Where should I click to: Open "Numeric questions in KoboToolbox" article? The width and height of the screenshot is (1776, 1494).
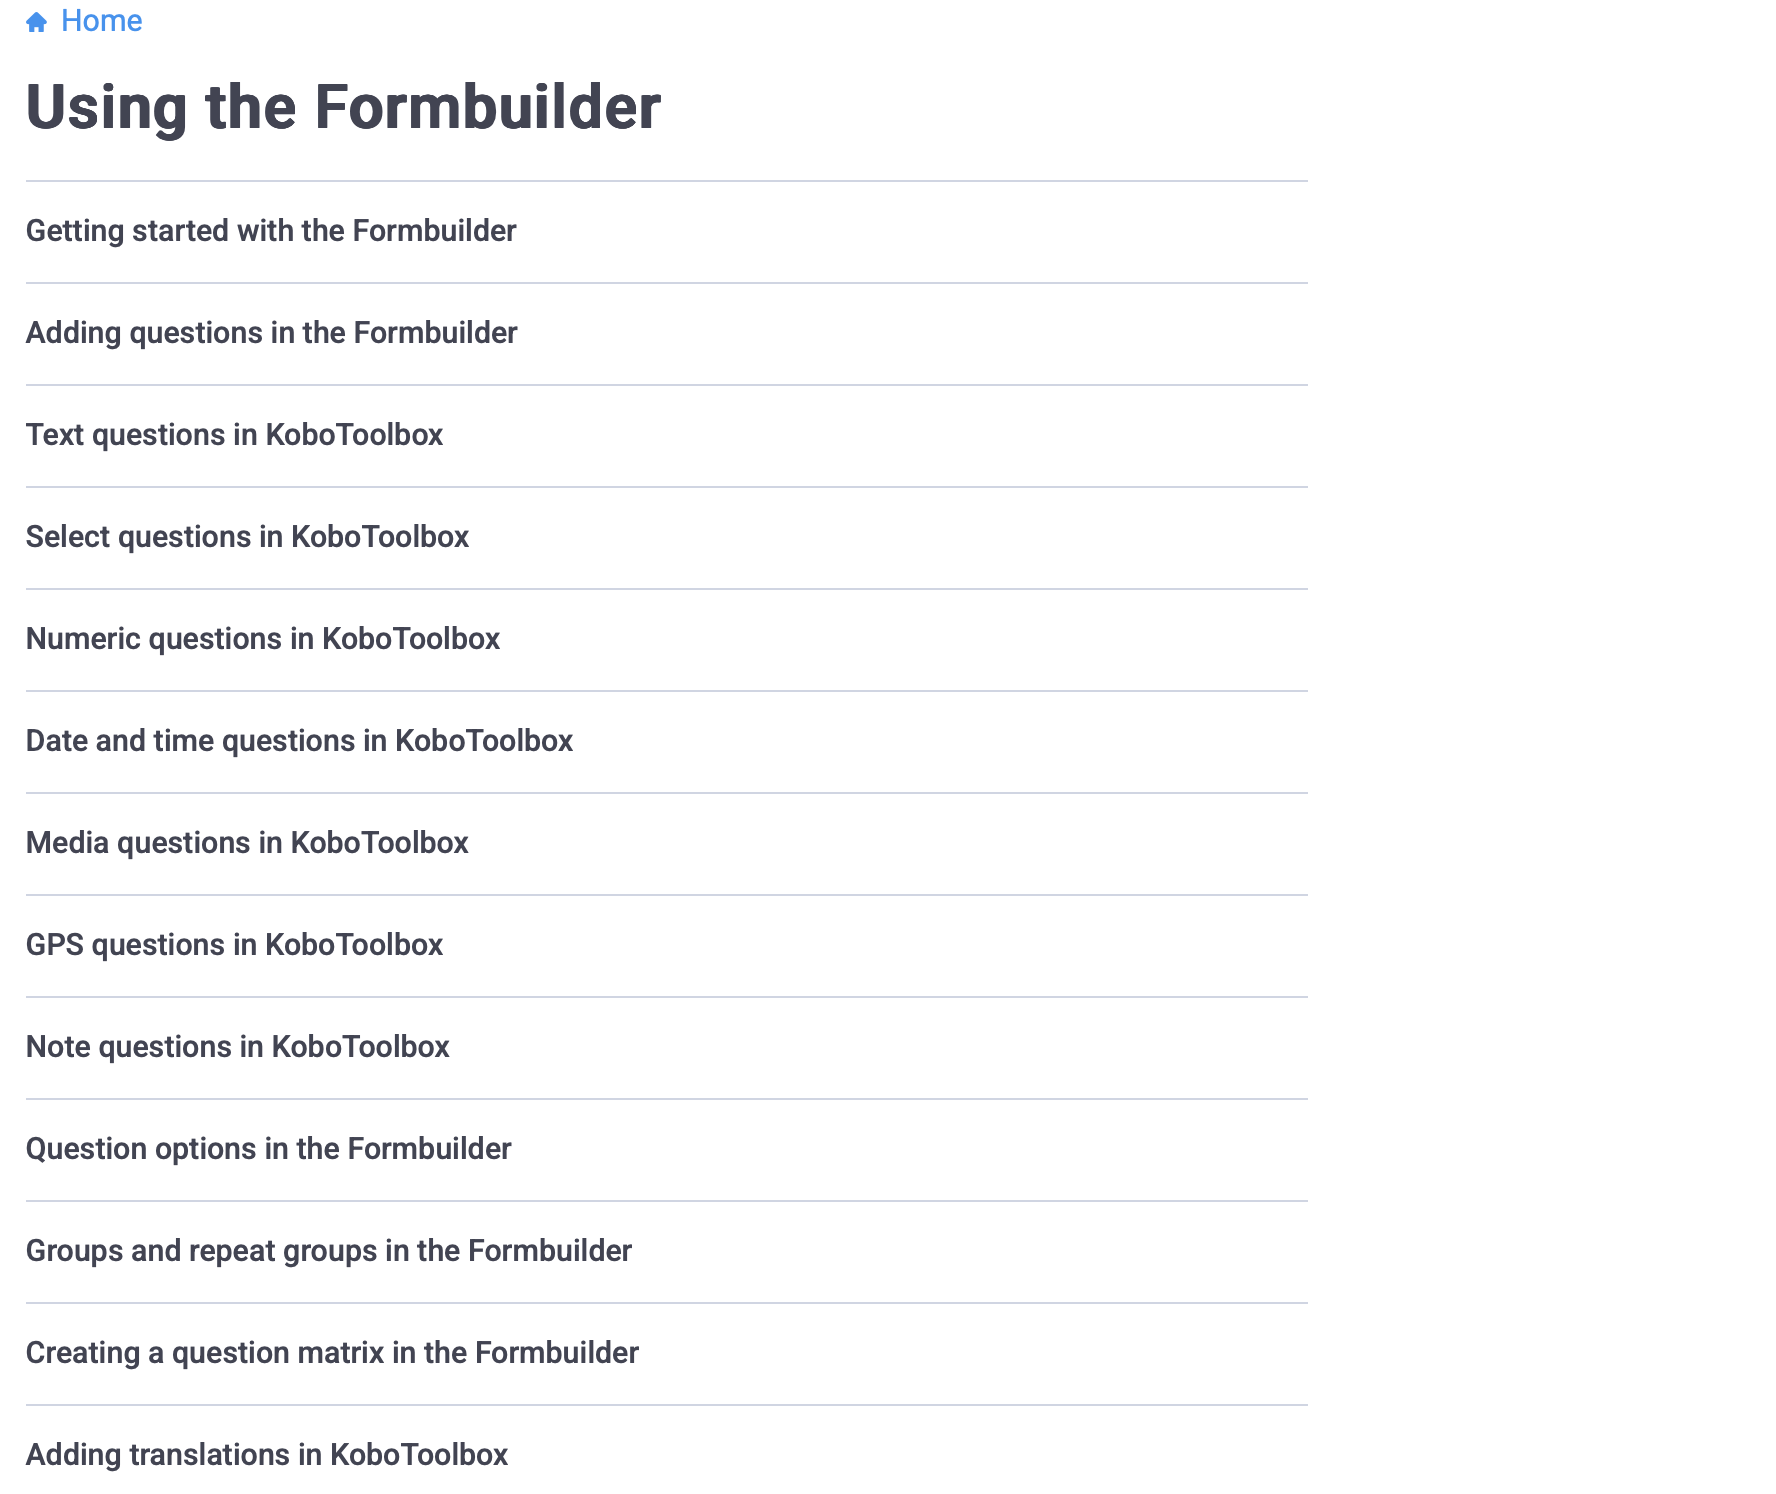262,639
